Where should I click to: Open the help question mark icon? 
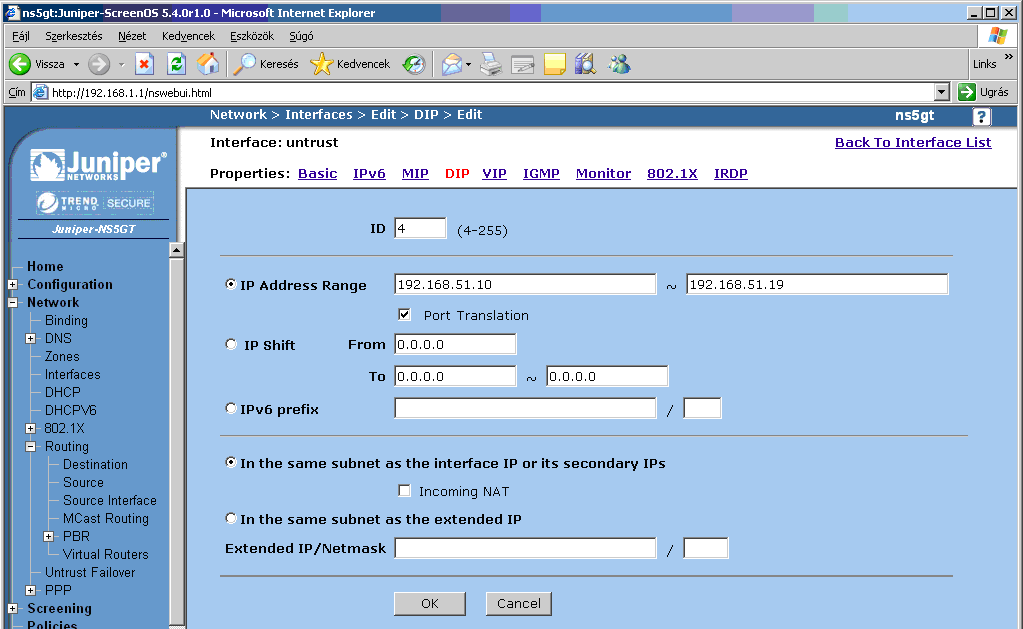click(x=981, y=116)
